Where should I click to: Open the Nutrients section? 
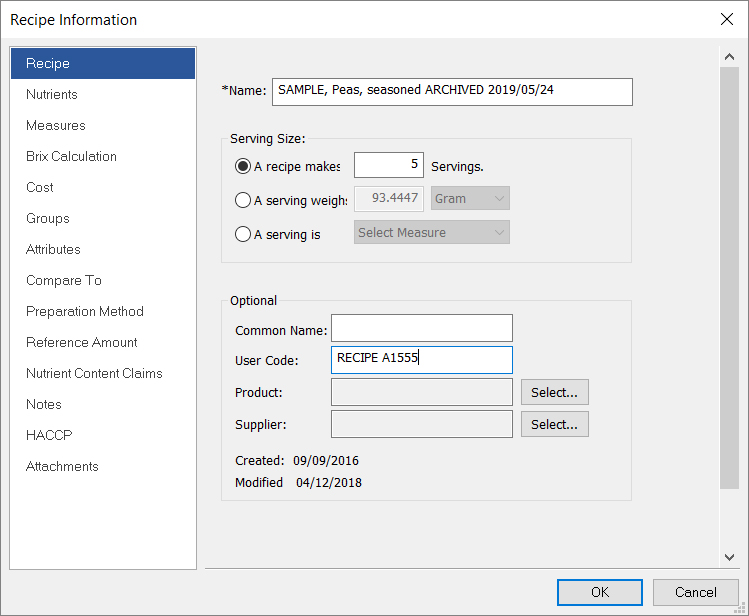52,94
